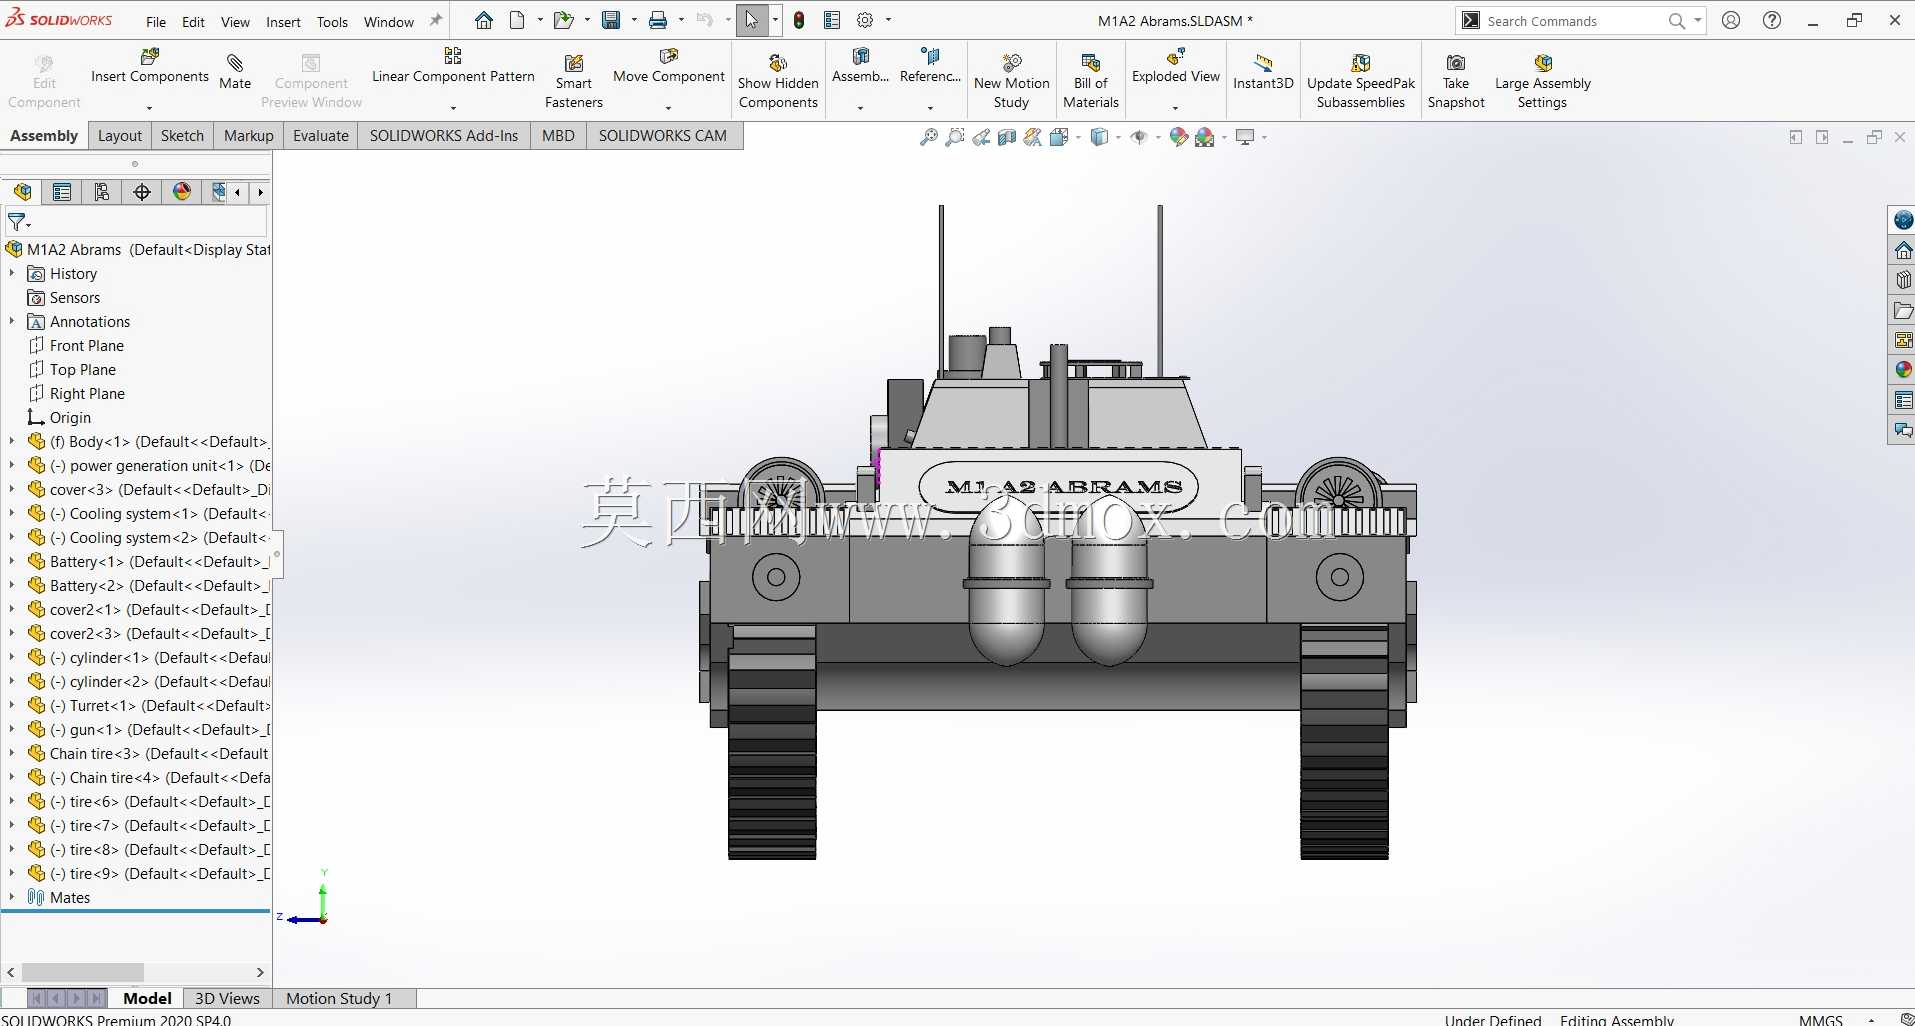Pin the menu bar
Viewport: 1915px width, 1026px height.
click(435, 21)
